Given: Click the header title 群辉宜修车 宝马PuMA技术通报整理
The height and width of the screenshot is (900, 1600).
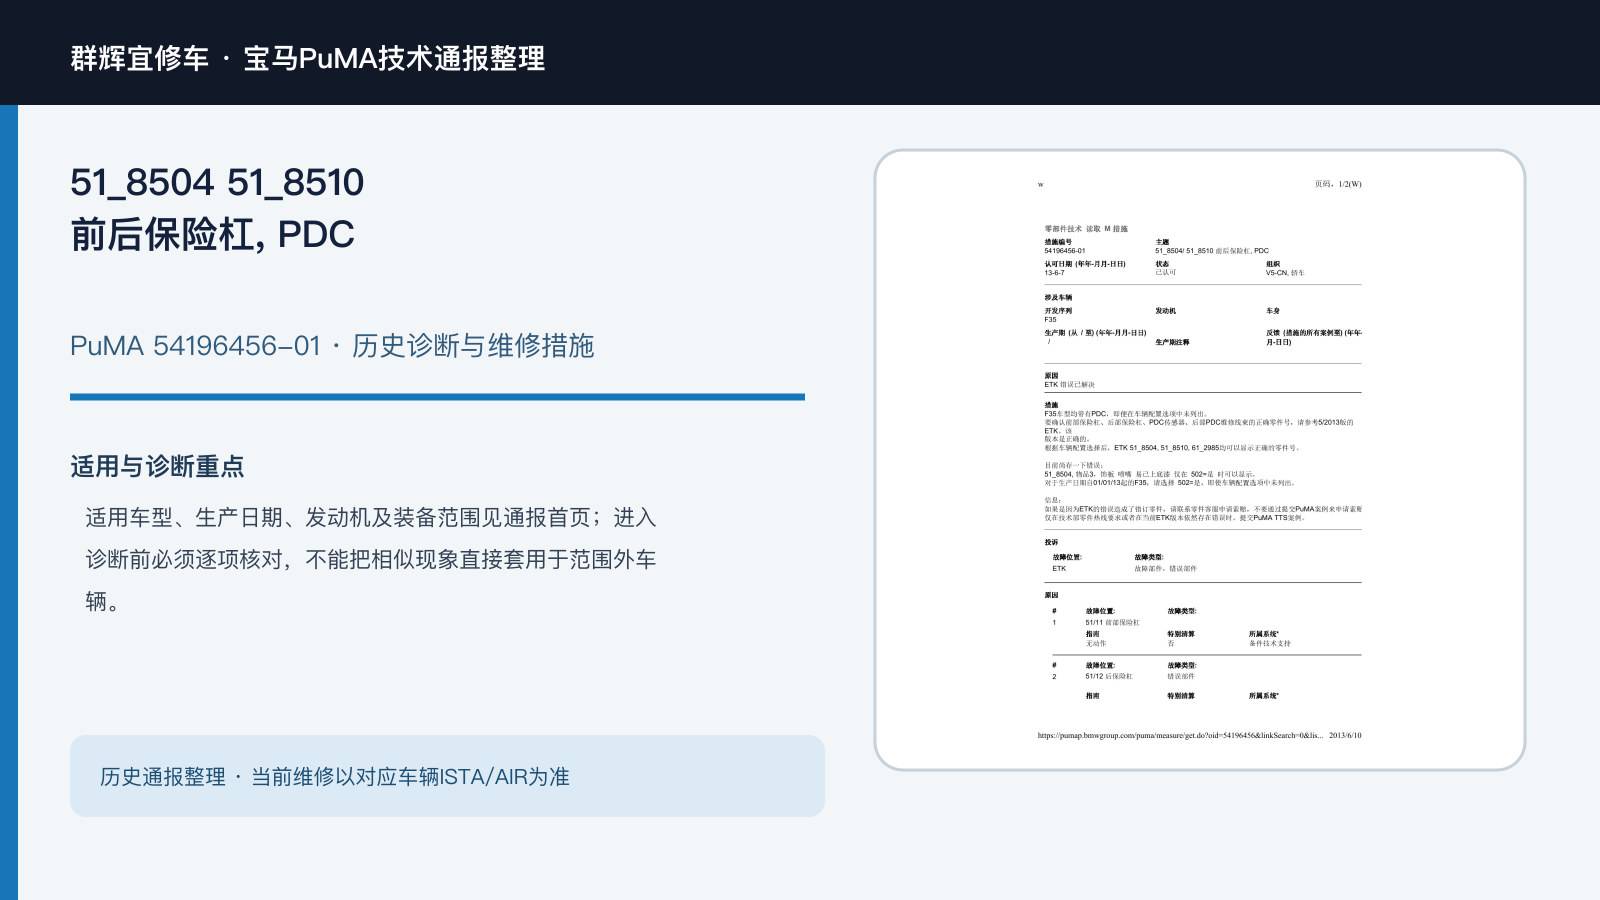Looking at the screenshot, I should [308, 58].
